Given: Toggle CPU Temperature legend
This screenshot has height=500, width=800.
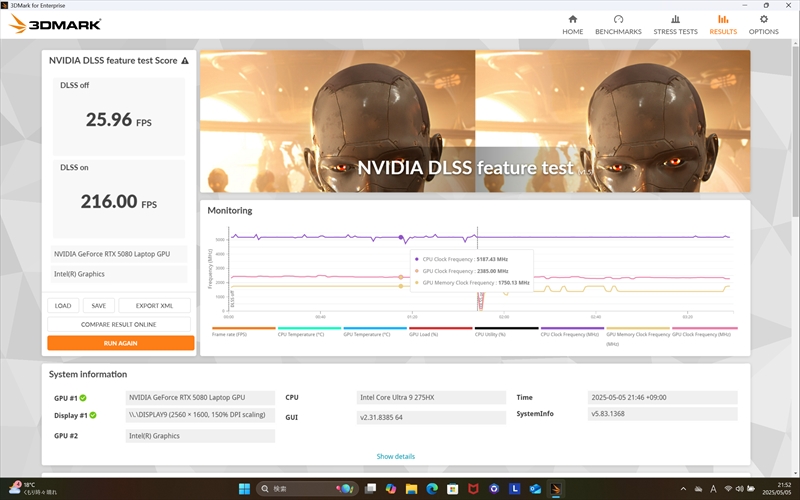Looking at the screenshot, I should 309,332.
